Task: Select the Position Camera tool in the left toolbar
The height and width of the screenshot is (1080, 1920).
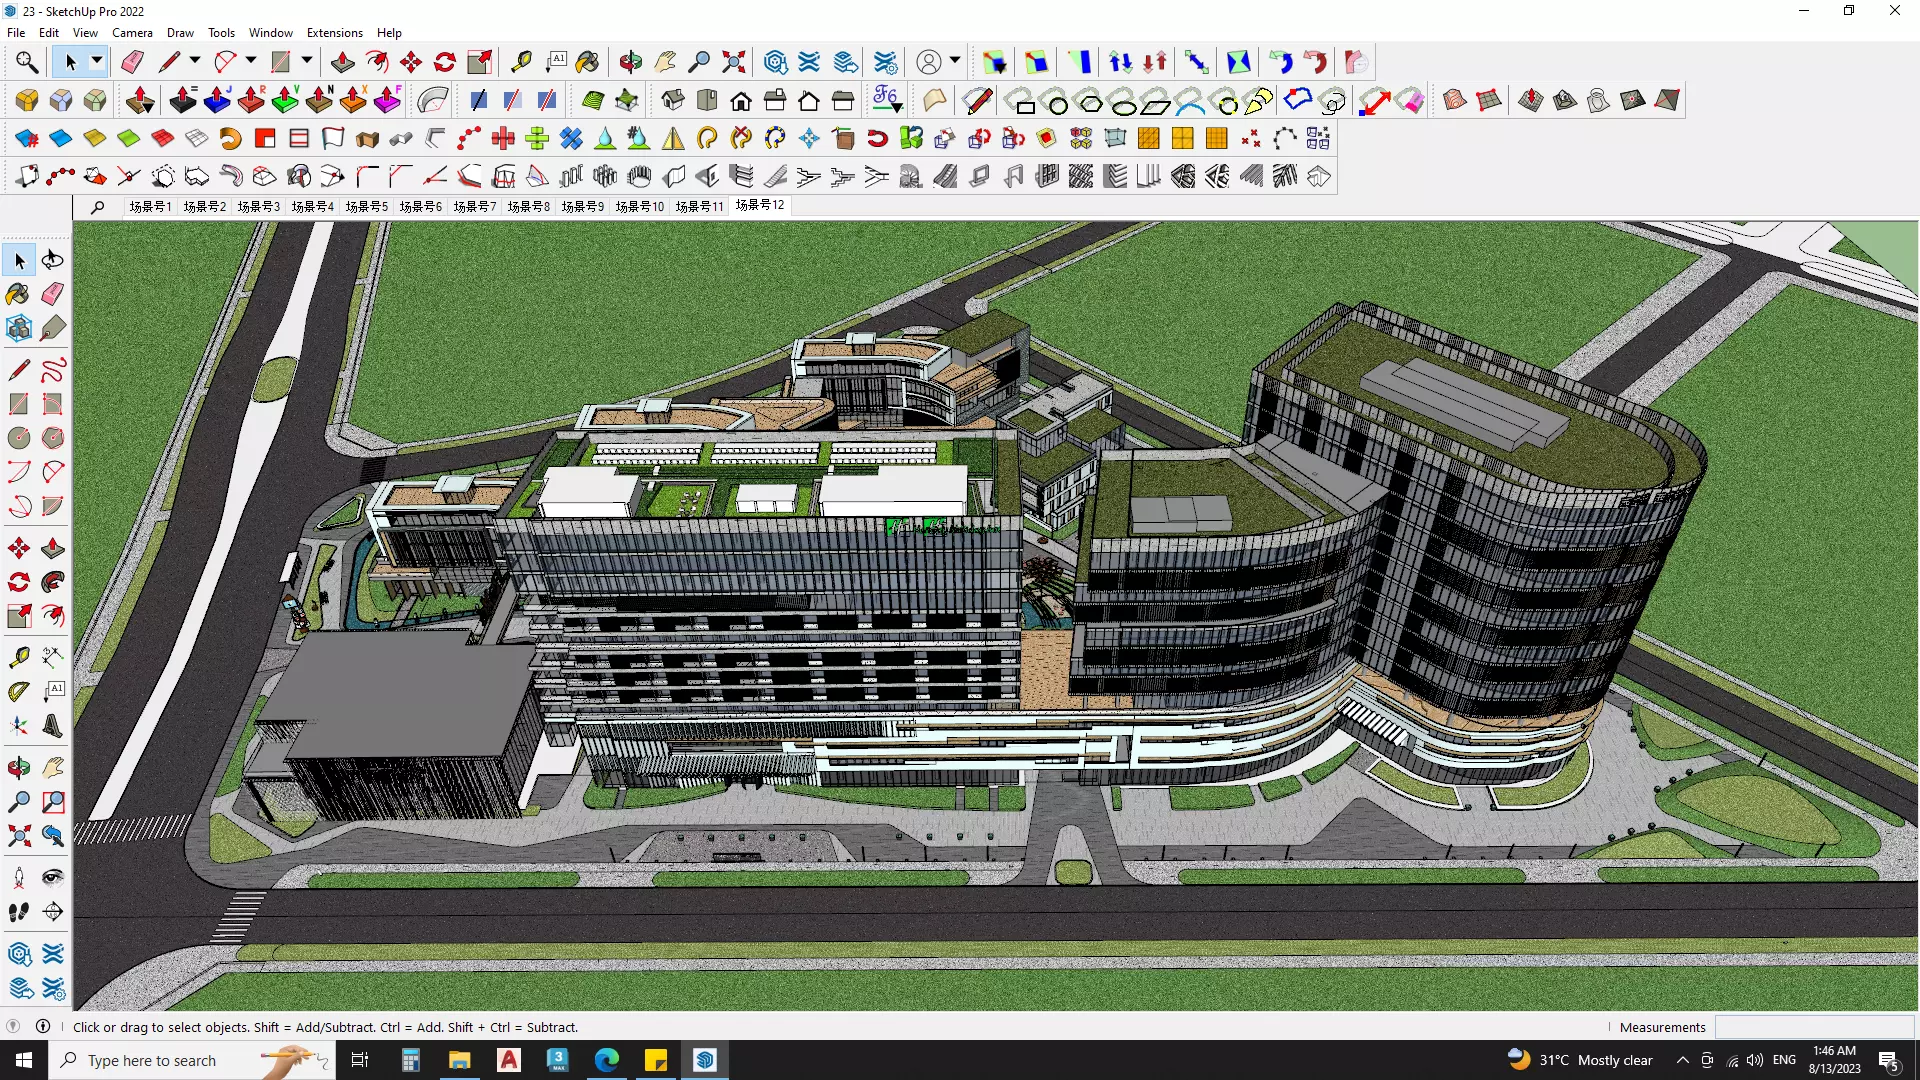Action: [19, 878]
